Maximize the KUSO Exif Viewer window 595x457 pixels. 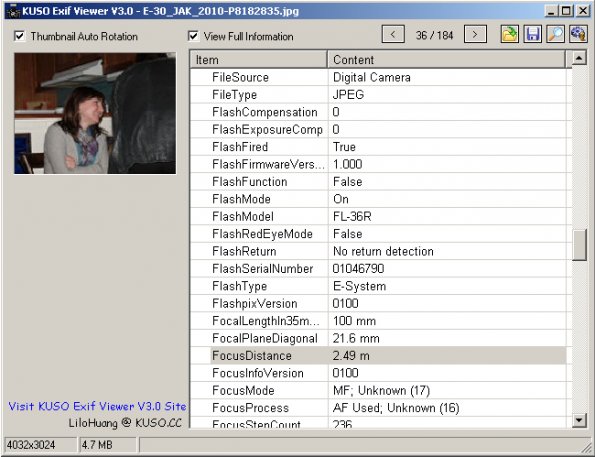(x=566, y=11)
